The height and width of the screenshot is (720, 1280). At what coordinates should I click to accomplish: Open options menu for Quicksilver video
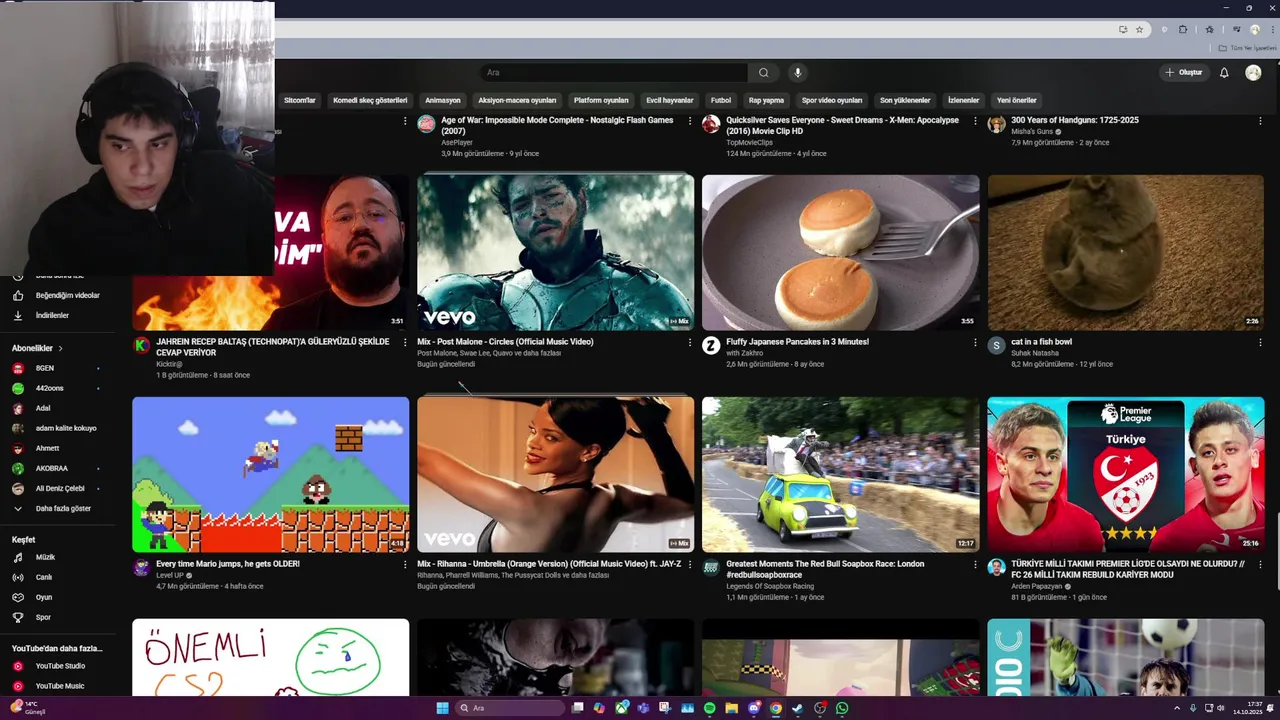975,120
